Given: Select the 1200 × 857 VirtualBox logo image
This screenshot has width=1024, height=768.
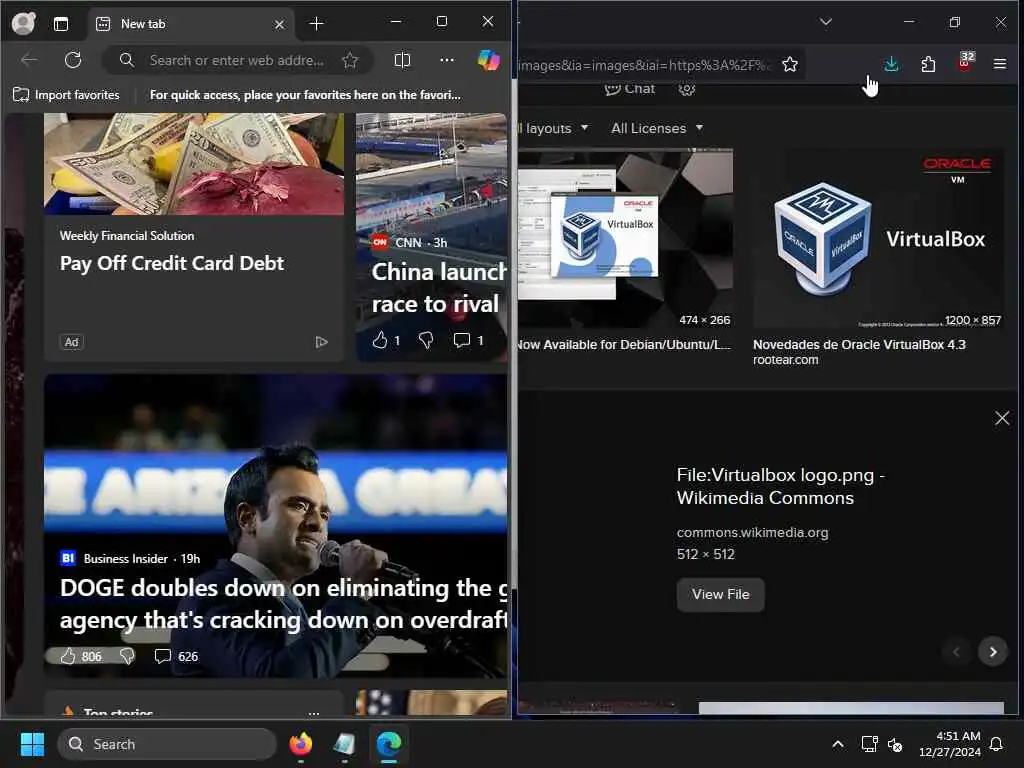Looking at the screenshot, I should point(878,238).
